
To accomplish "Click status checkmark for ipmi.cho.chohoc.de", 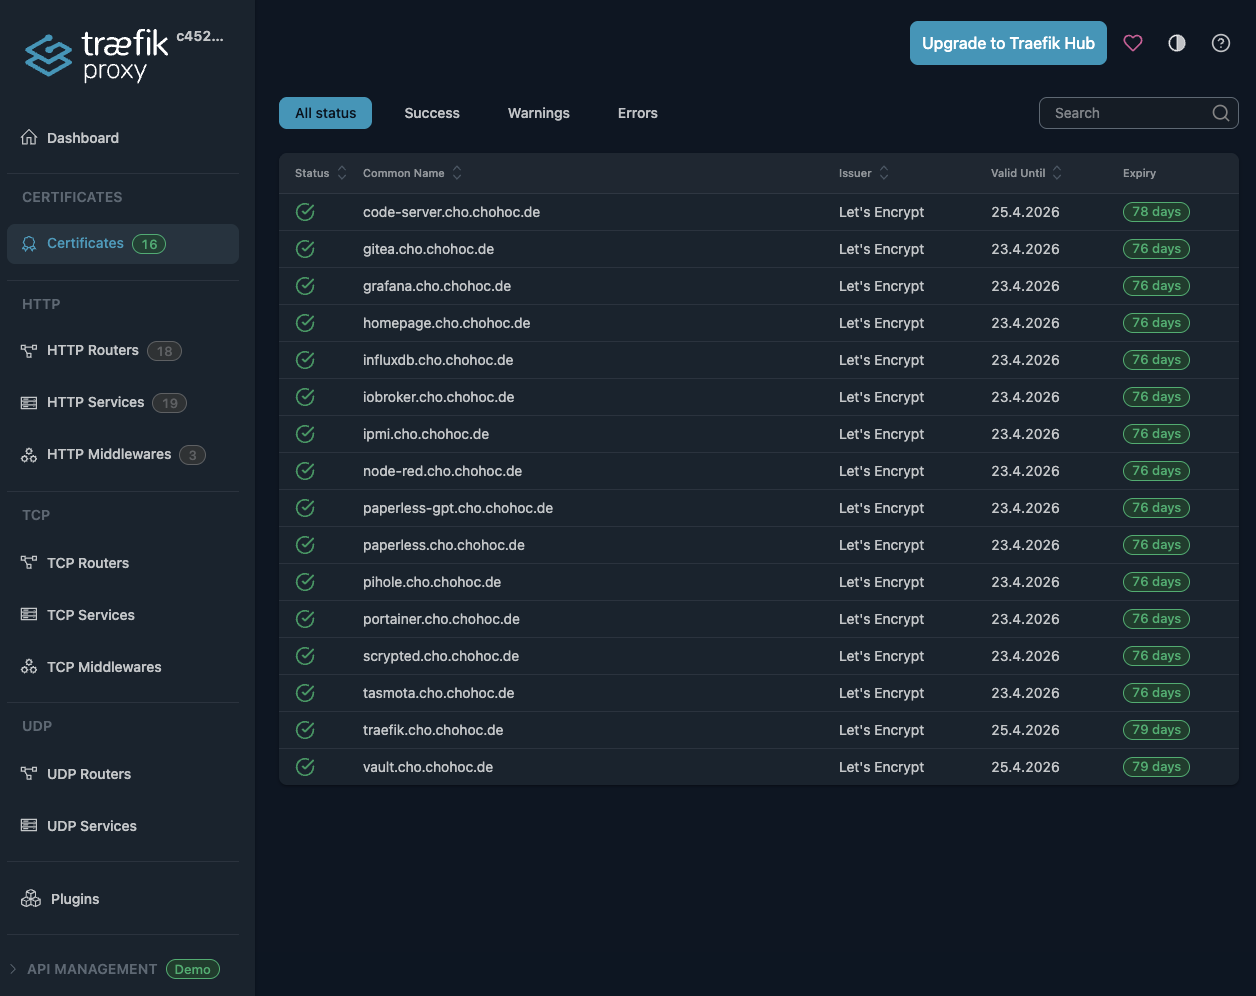I will point(305,434).
